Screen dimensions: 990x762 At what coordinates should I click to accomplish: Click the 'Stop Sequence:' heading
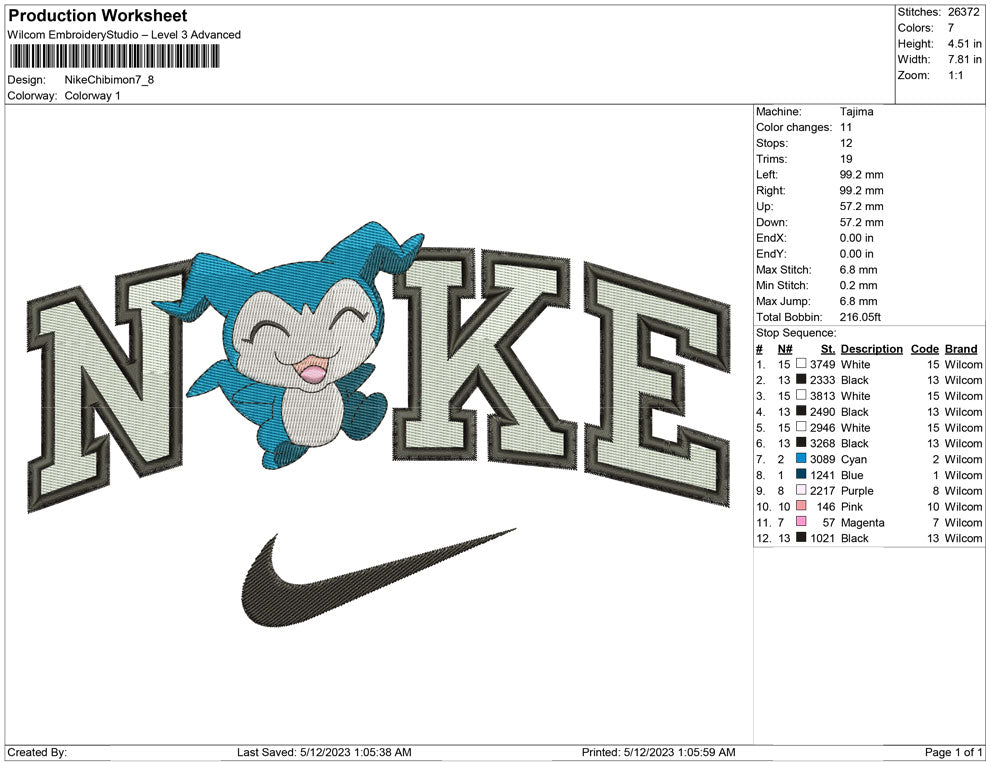click(796, 333)
